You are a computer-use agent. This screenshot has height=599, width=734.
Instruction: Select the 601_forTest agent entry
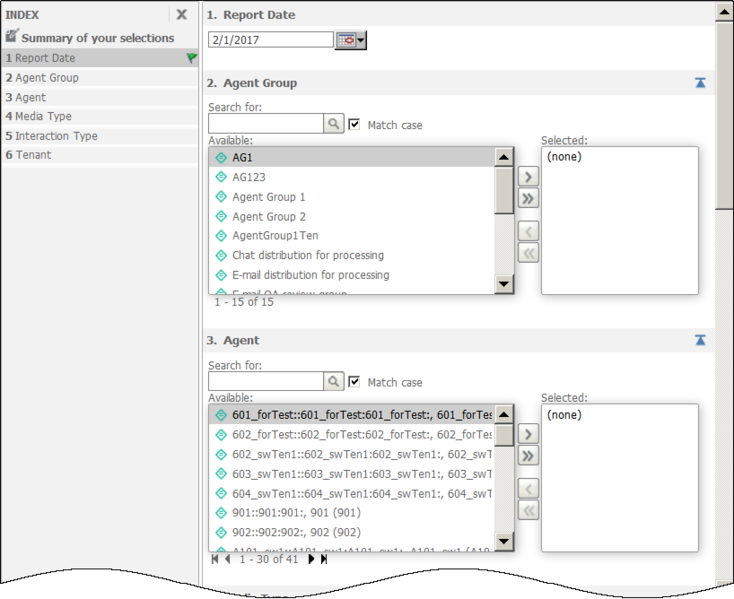point(352,415)
